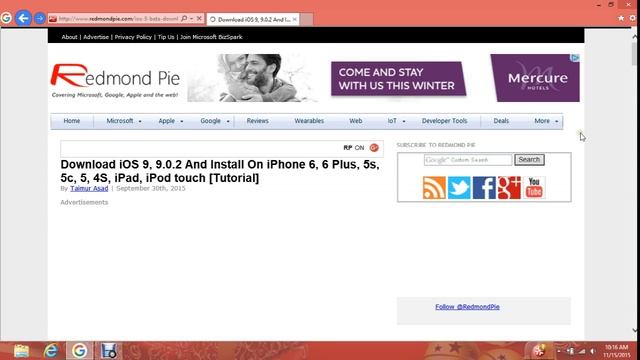Open the Join Microsoft BizSpark link
Viewport: 640px width, 360px height.
click(211, 37)
